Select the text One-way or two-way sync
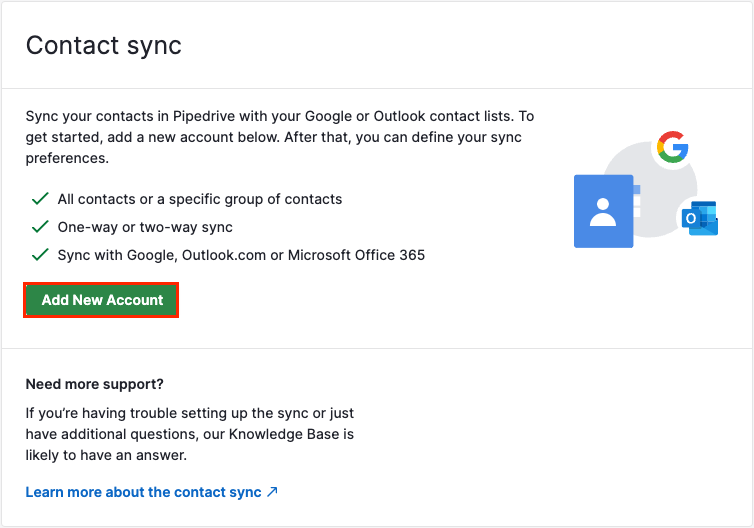 tap(145, 227)
